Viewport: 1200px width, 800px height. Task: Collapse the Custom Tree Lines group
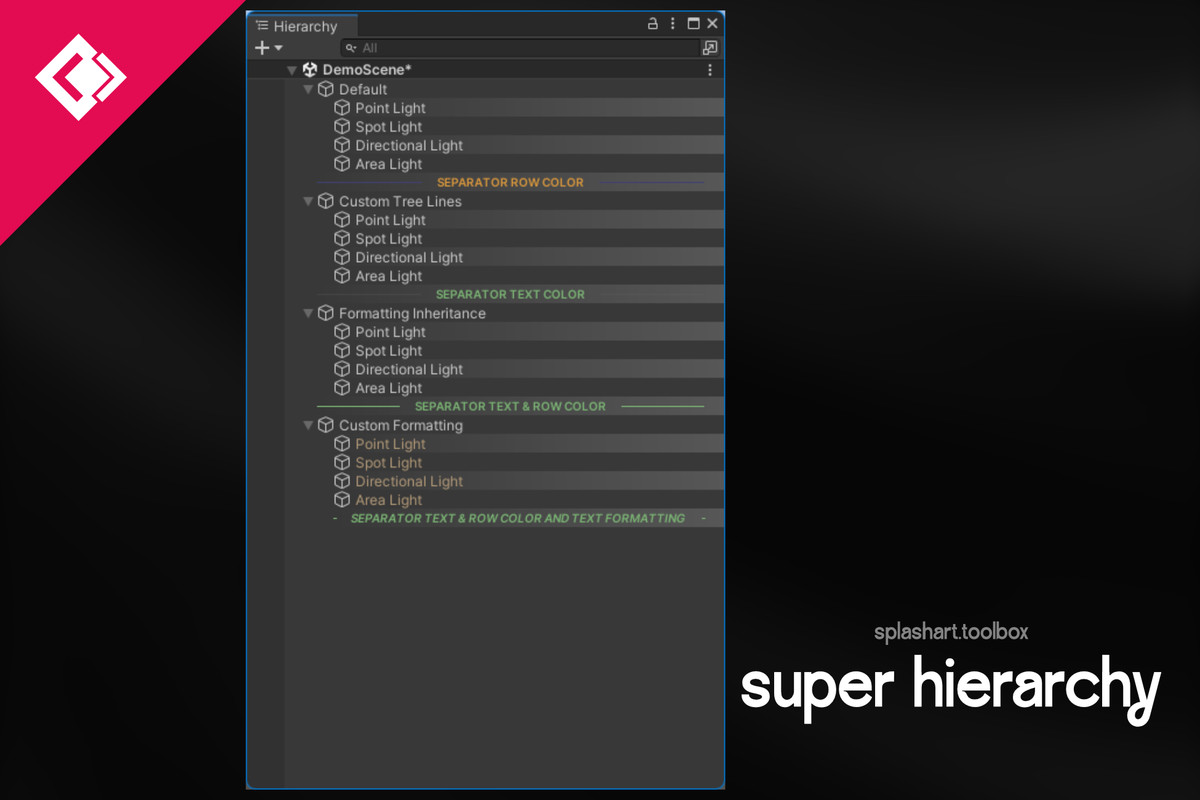click(308, 201)
